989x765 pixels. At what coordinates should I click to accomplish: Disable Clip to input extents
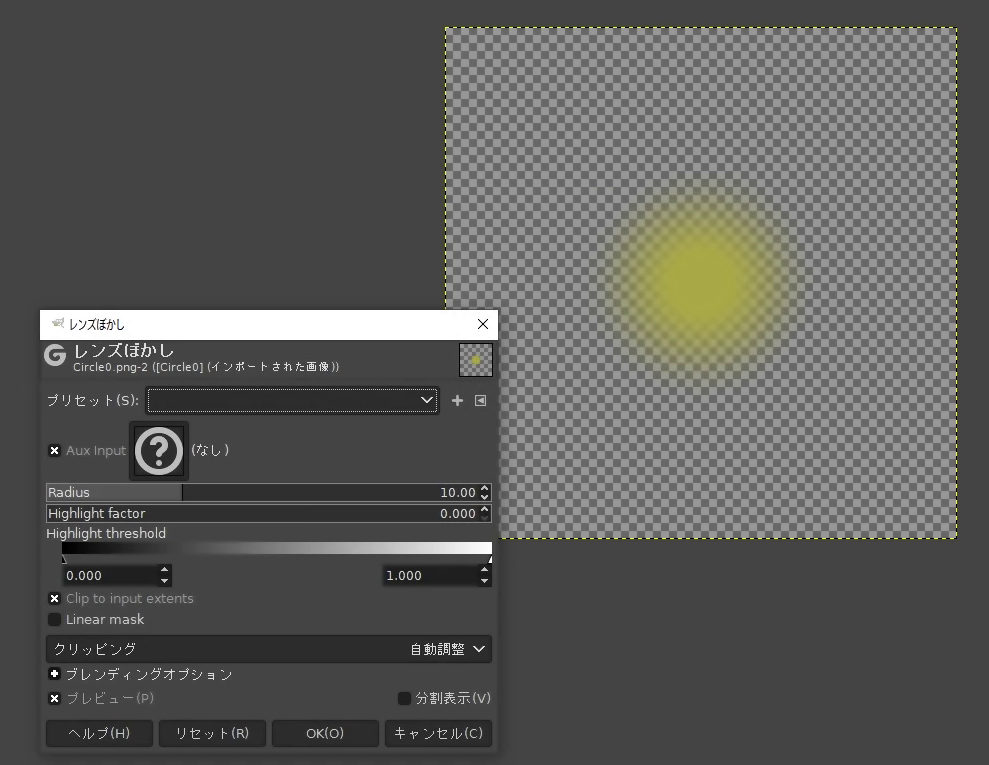[x=55, y=598]
